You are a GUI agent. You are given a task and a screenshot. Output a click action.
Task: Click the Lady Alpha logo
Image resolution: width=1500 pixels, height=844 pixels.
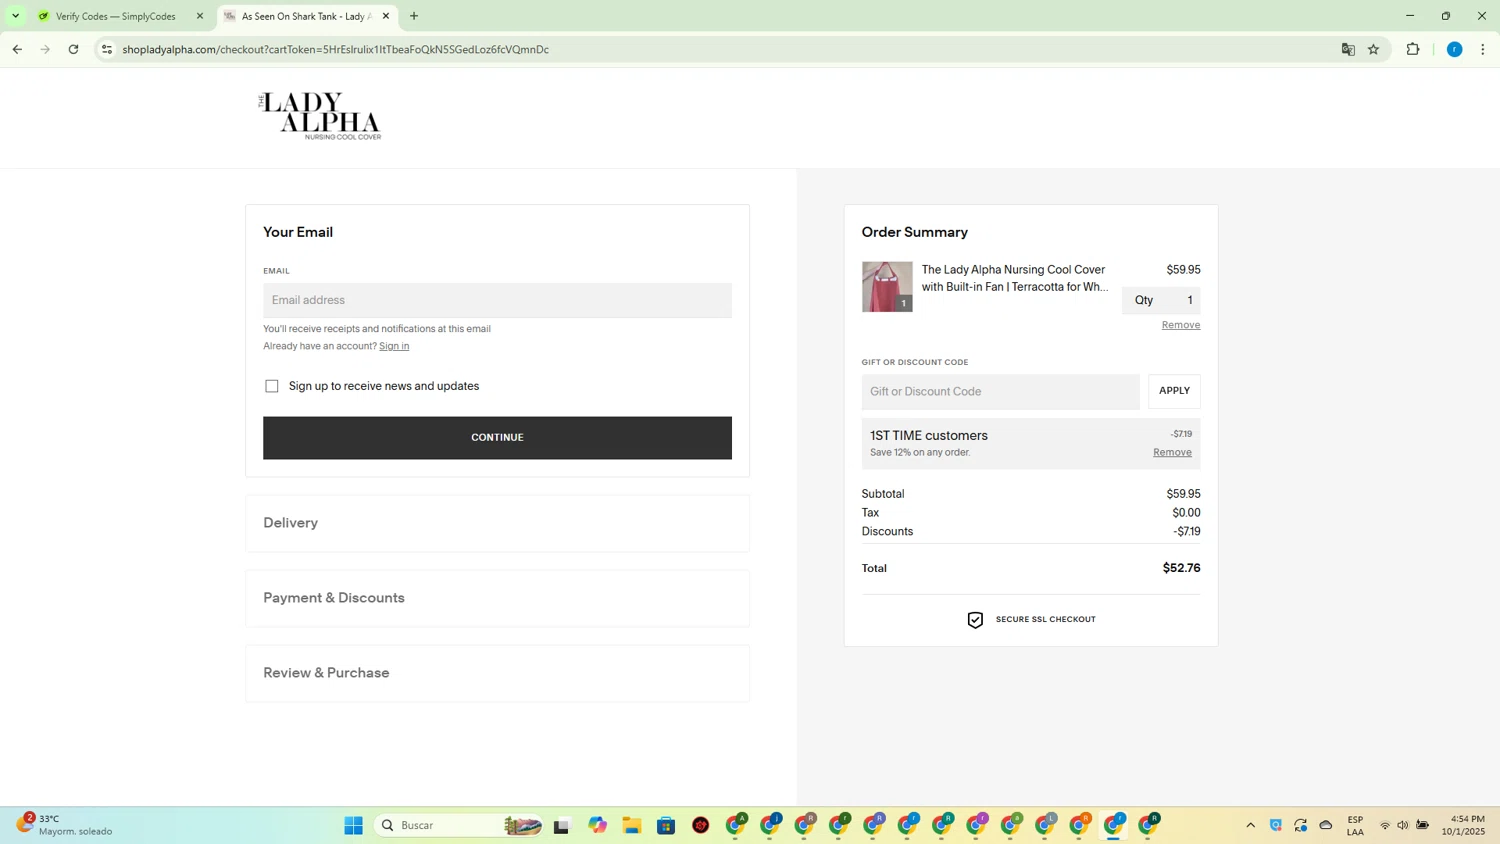tap(320, 116)
